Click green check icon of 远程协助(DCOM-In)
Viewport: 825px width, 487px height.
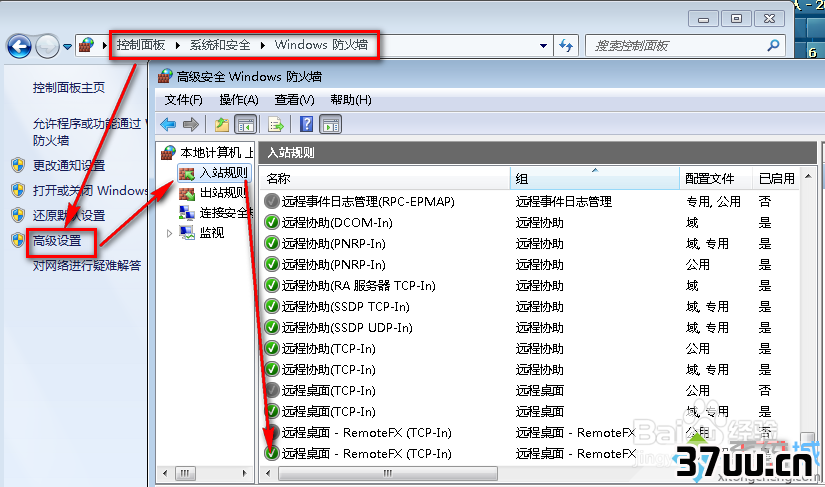click(x=271, y=222)
